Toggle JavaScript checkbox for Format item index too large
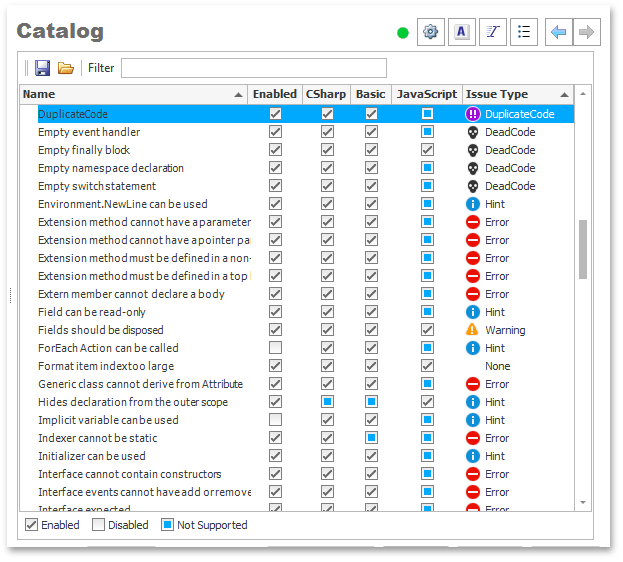Viewport: 623px width, 562px height. 427,366
